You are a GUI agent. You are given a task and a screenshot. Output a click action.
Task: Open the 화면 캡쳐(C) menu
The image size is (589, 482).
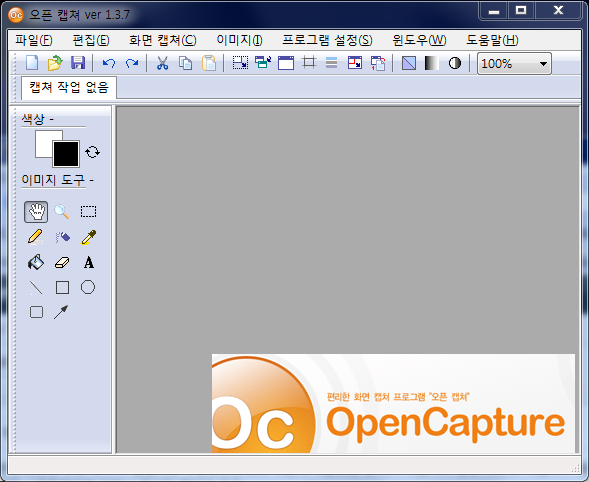163,40
